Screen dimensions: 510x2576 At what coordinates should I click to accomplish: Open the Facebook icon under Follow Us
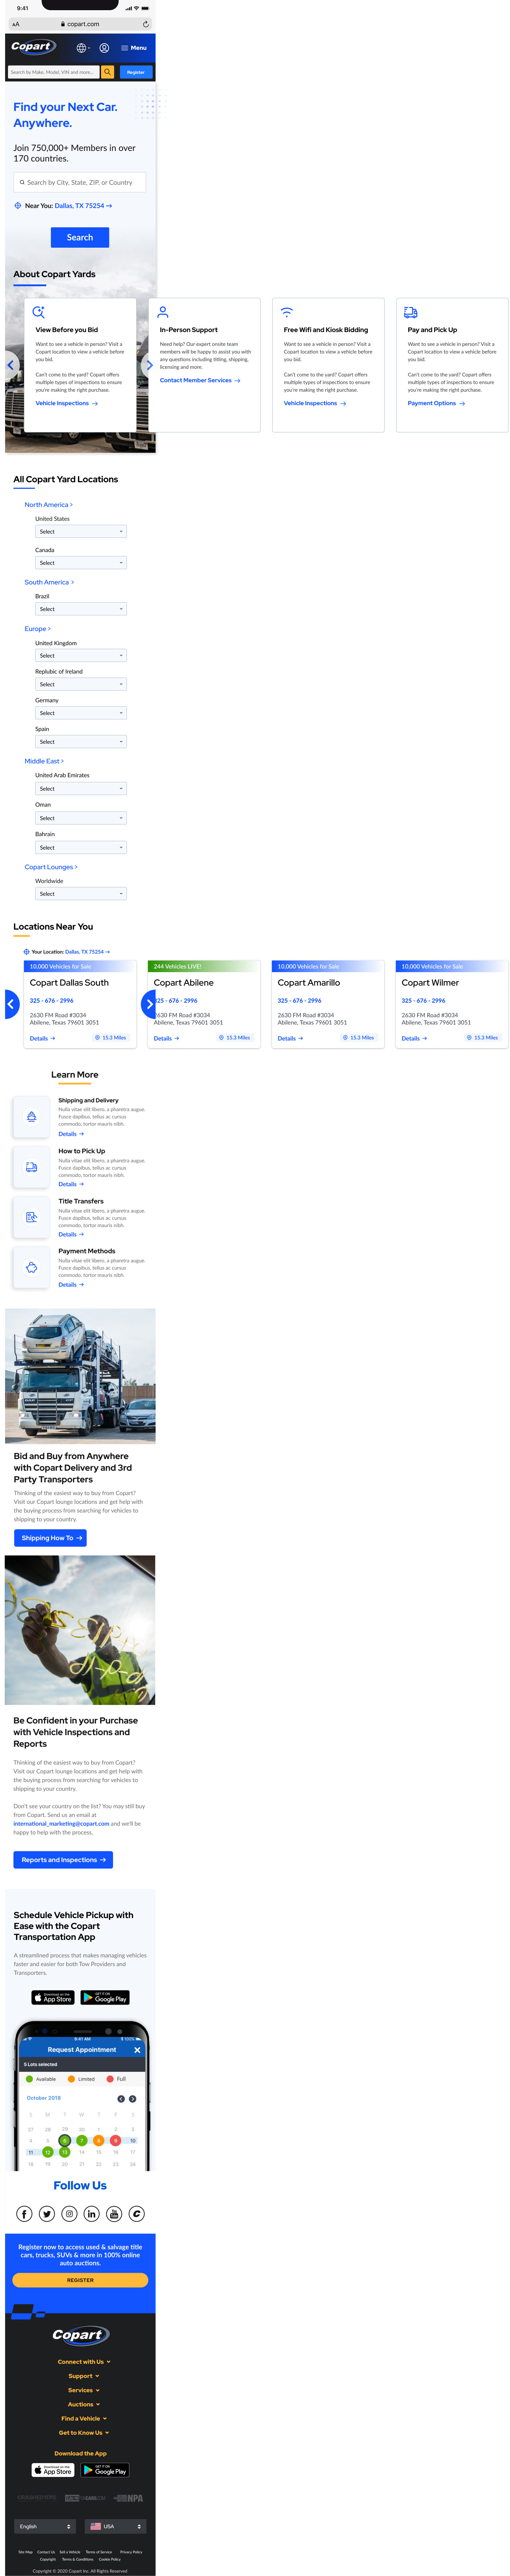24,2214
